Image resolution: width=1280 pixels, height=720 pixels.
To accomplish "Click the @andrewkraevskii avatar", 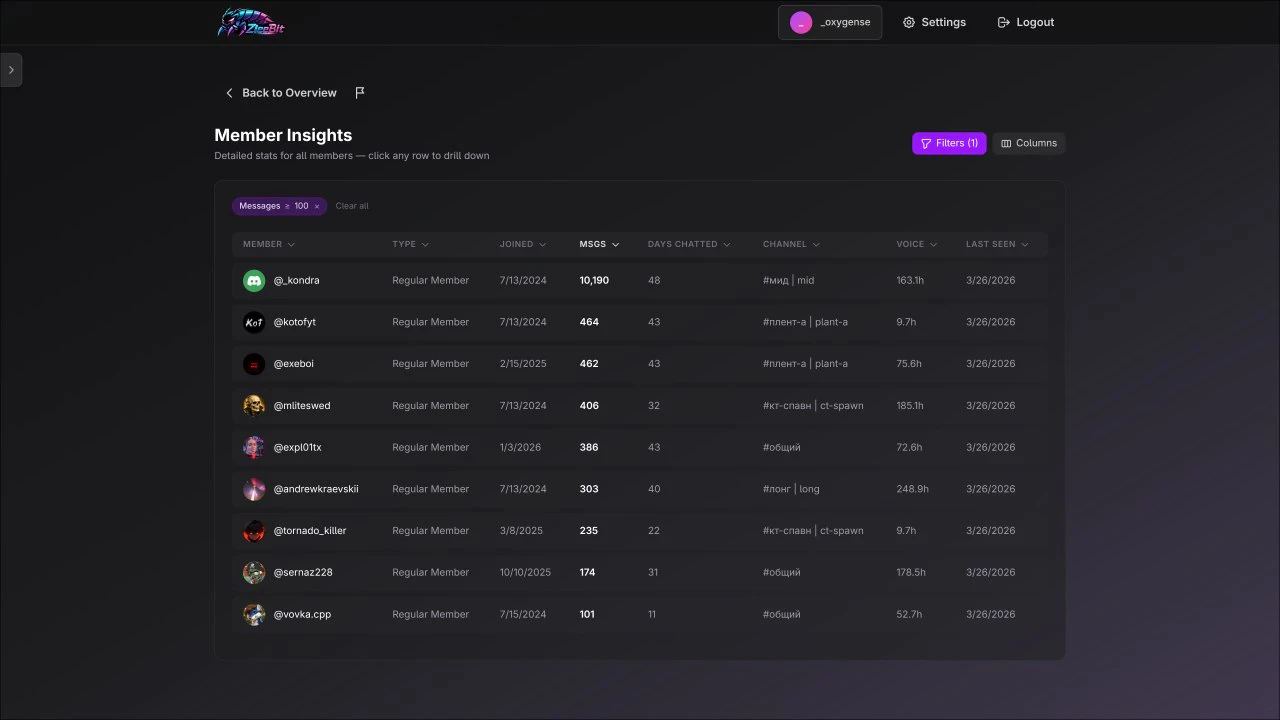I will coord(254,489).
